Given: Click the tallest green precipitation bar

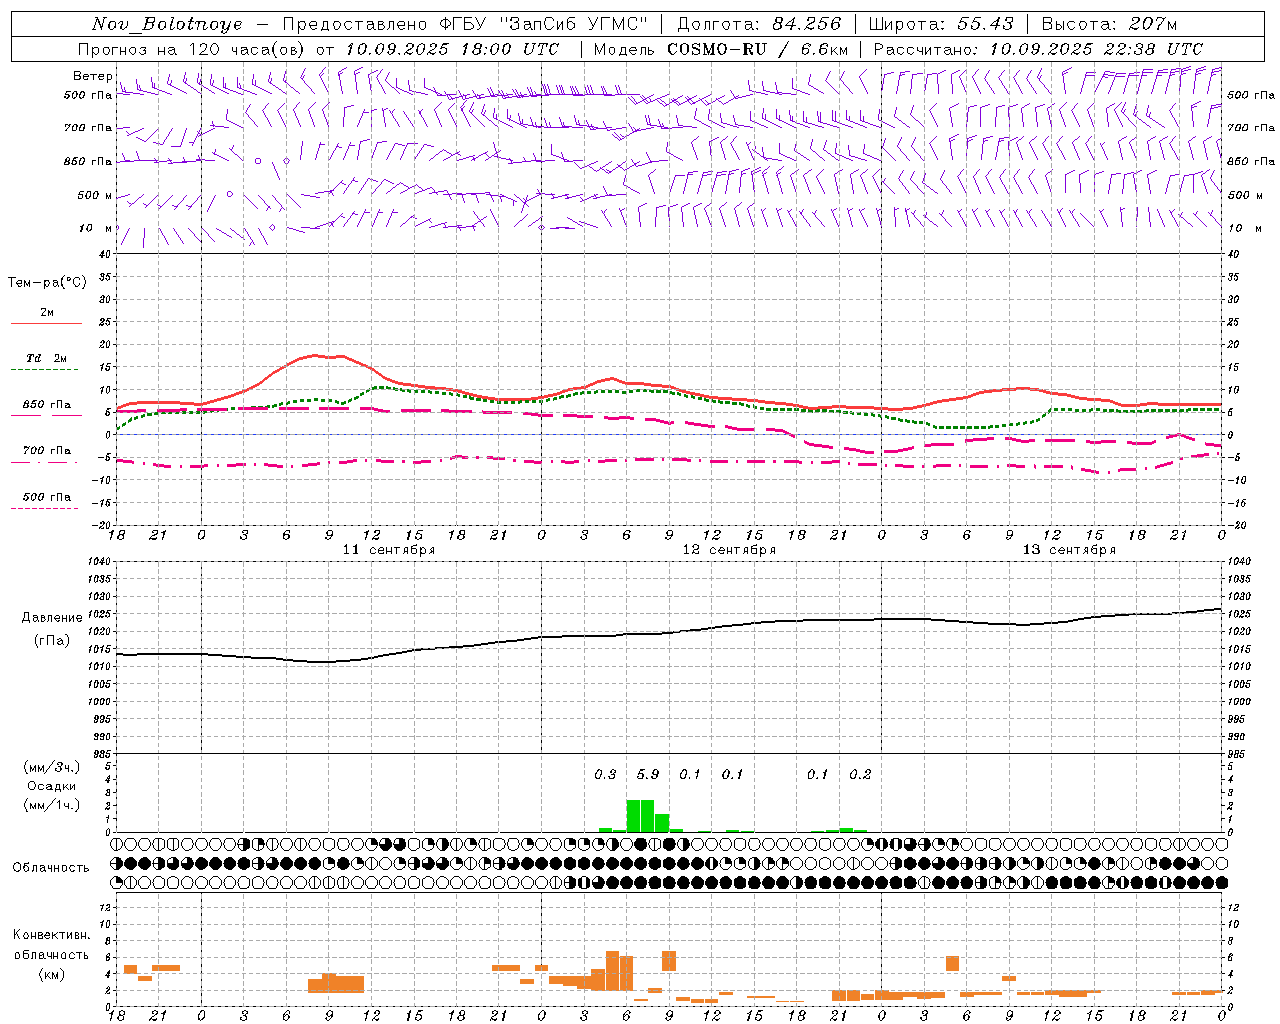Looking at the screenshot, I should point(640,816).
